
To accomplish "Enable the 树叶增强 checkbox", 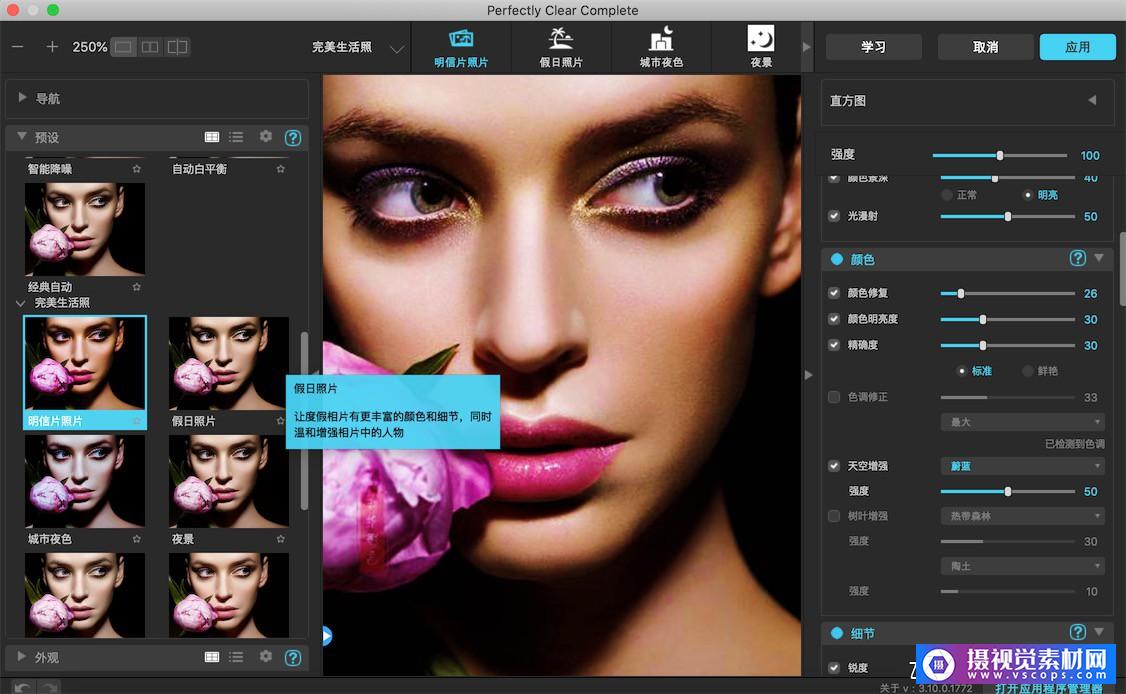I will click(834, 516).
